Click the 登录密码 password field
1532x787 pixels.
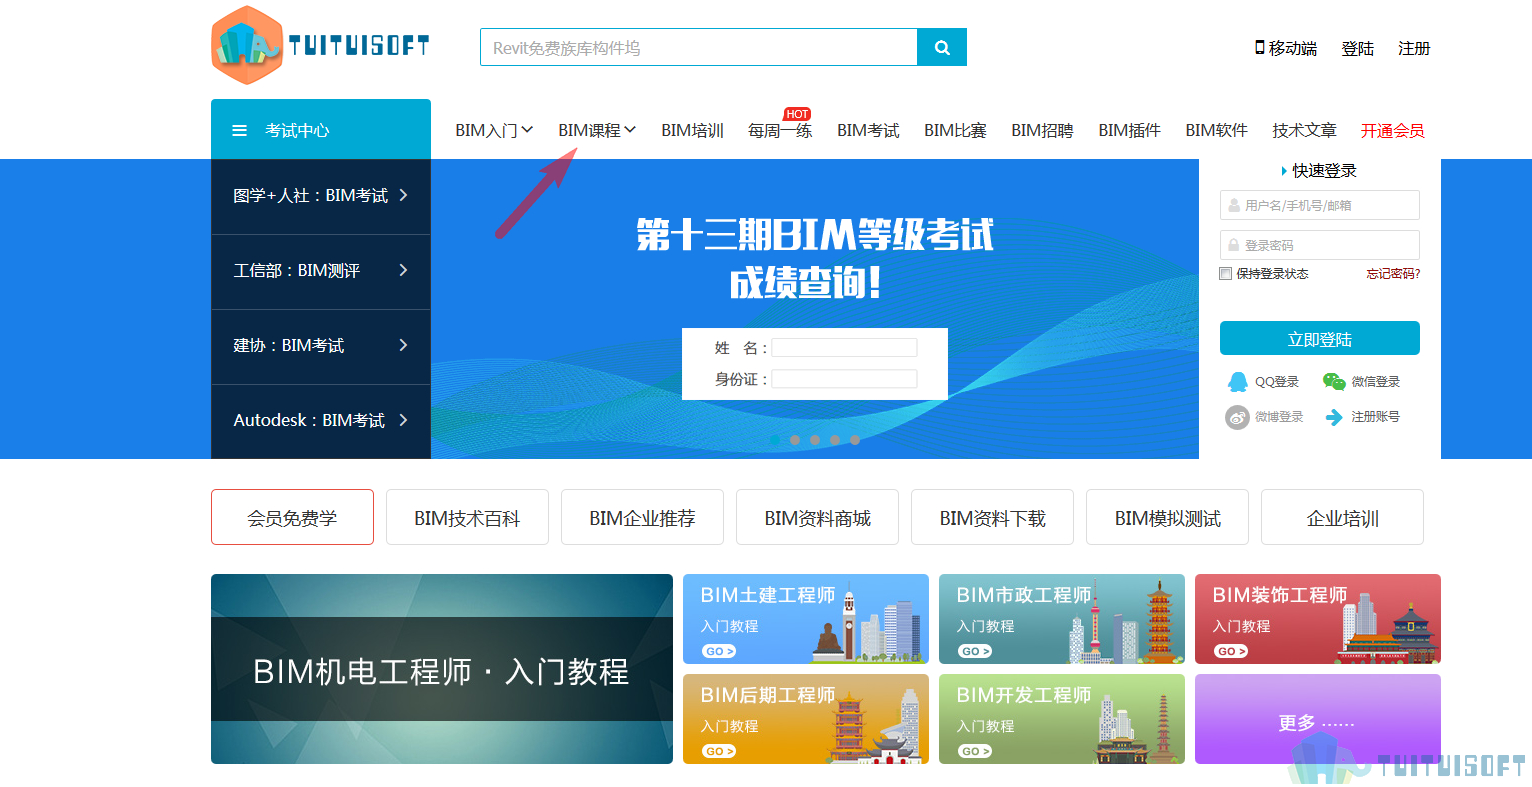coord(1320,245)
